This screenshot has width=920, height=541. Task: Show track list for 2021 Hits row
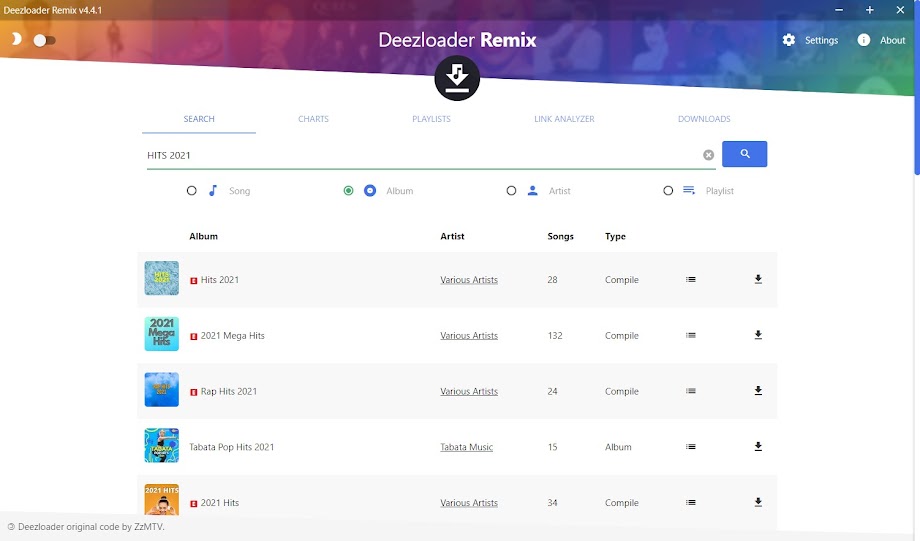pos(691,503)
